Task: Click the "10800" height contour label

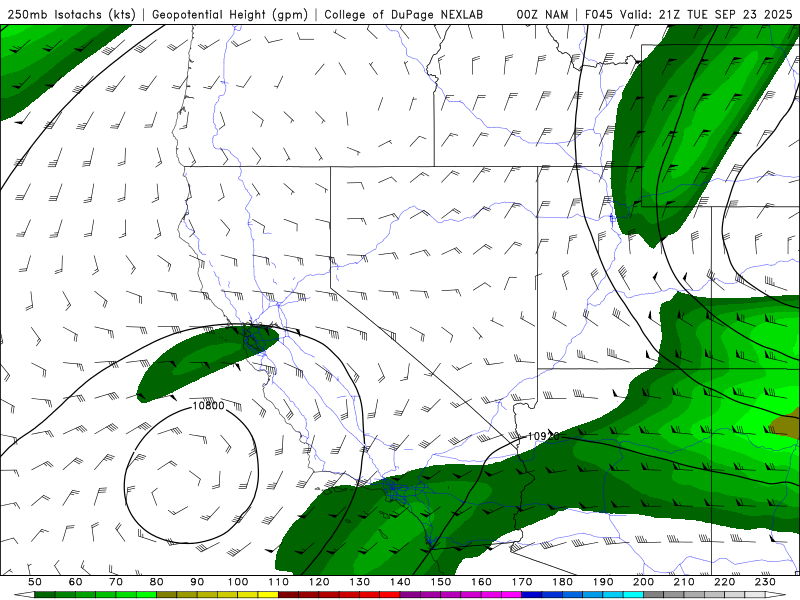Action: (208, 406)
